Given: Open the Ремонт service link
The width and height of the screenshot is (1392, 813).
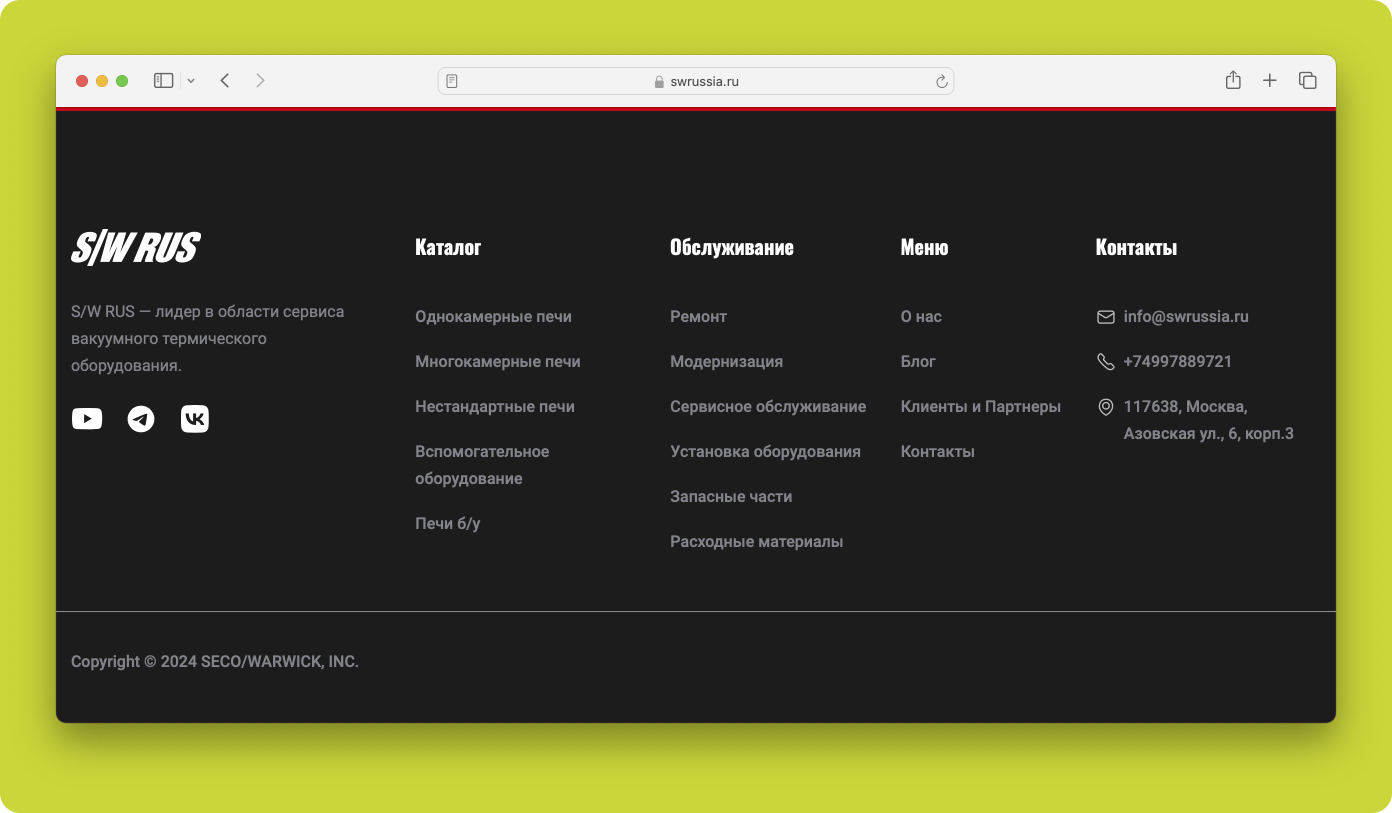Looking at the screenshot, I should (x=699, y=317).
